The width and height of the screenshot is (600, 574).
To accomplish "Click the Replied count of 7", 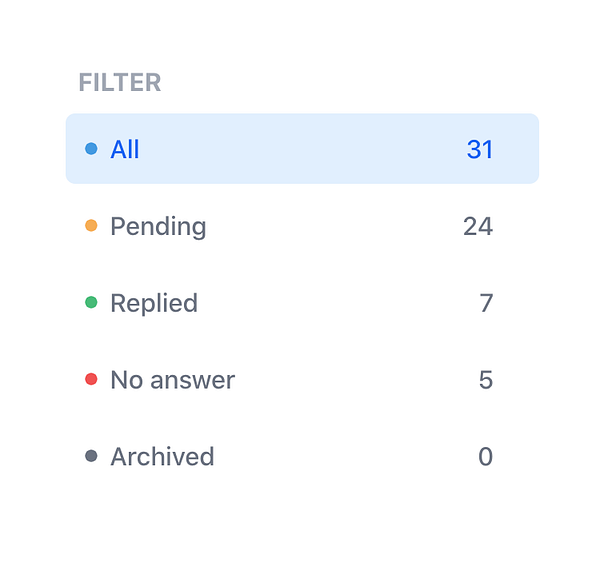I will (x=486, y=303).
